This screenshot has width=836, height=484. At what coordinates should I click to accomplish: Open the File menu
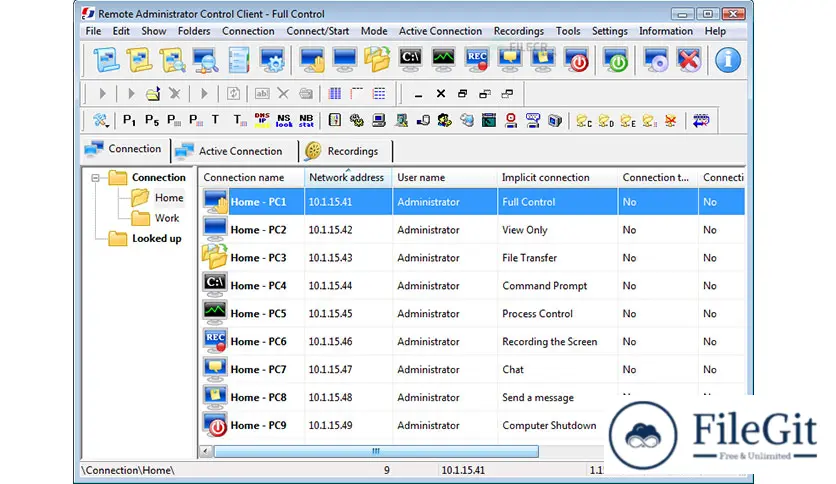click(93, 31)
